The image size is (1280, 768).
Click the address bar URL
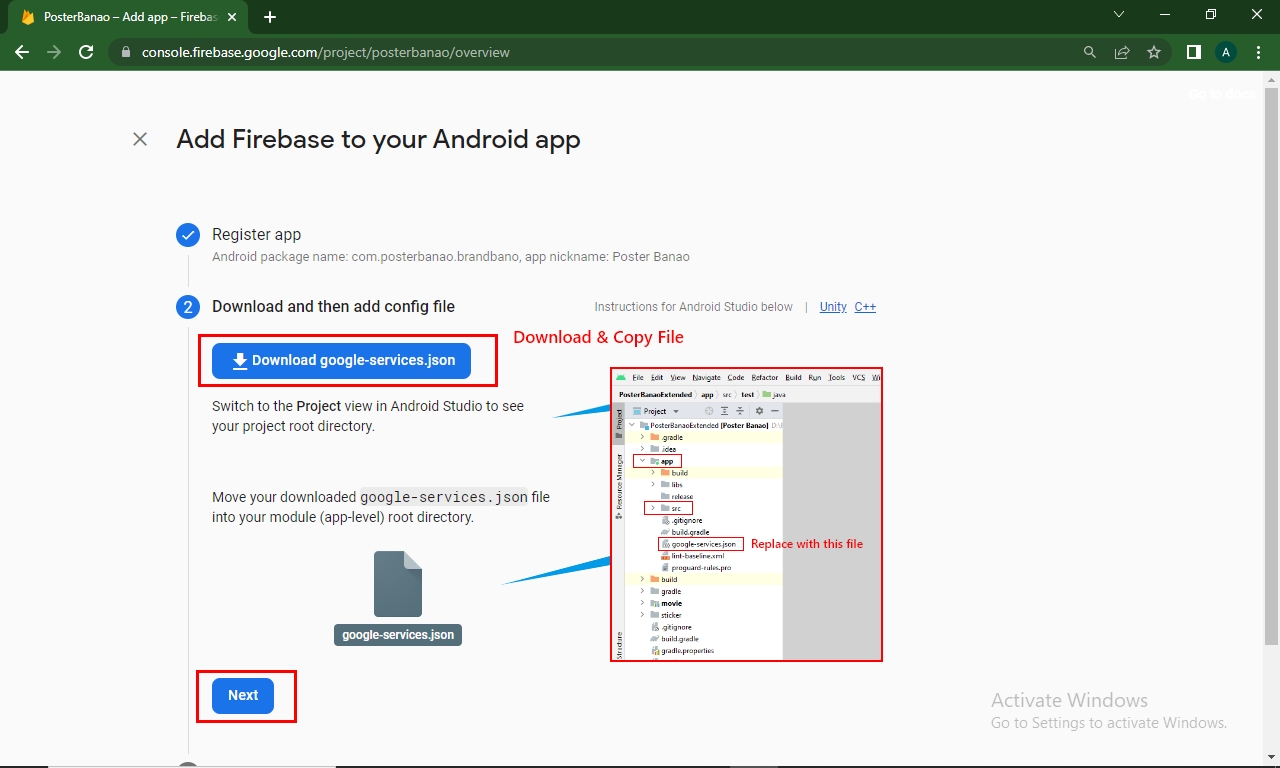(325, 52)
